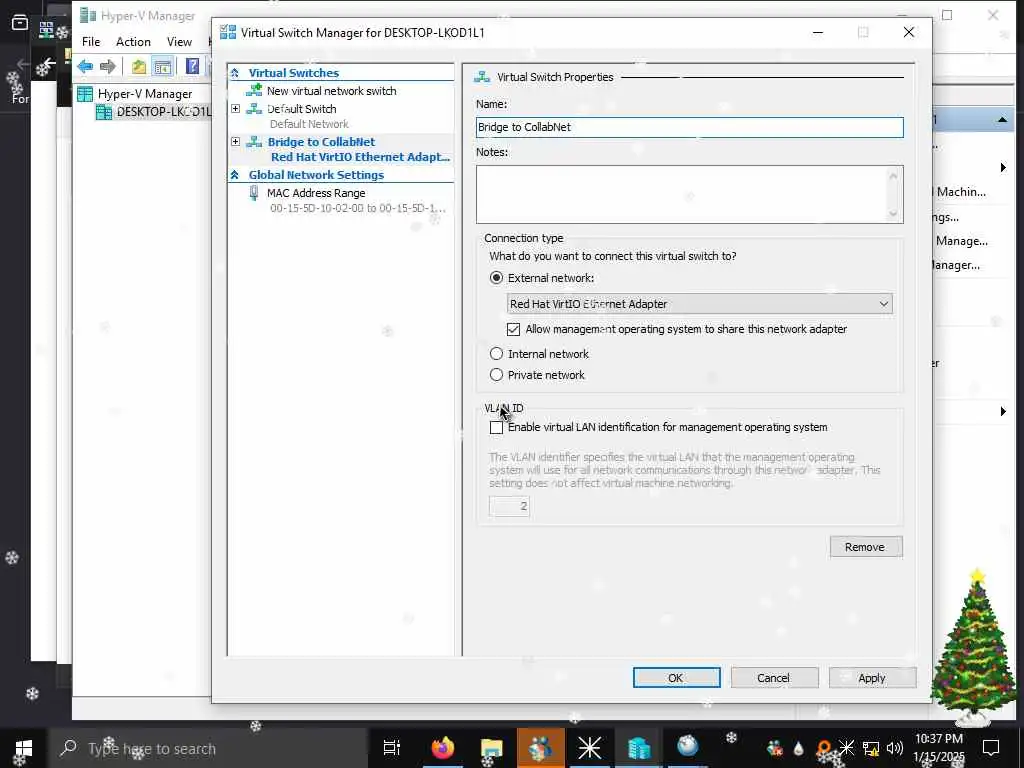The image size is (1024, 768).
Task: Click the Name field with Bridge to CollabNet
Action: 690,127
